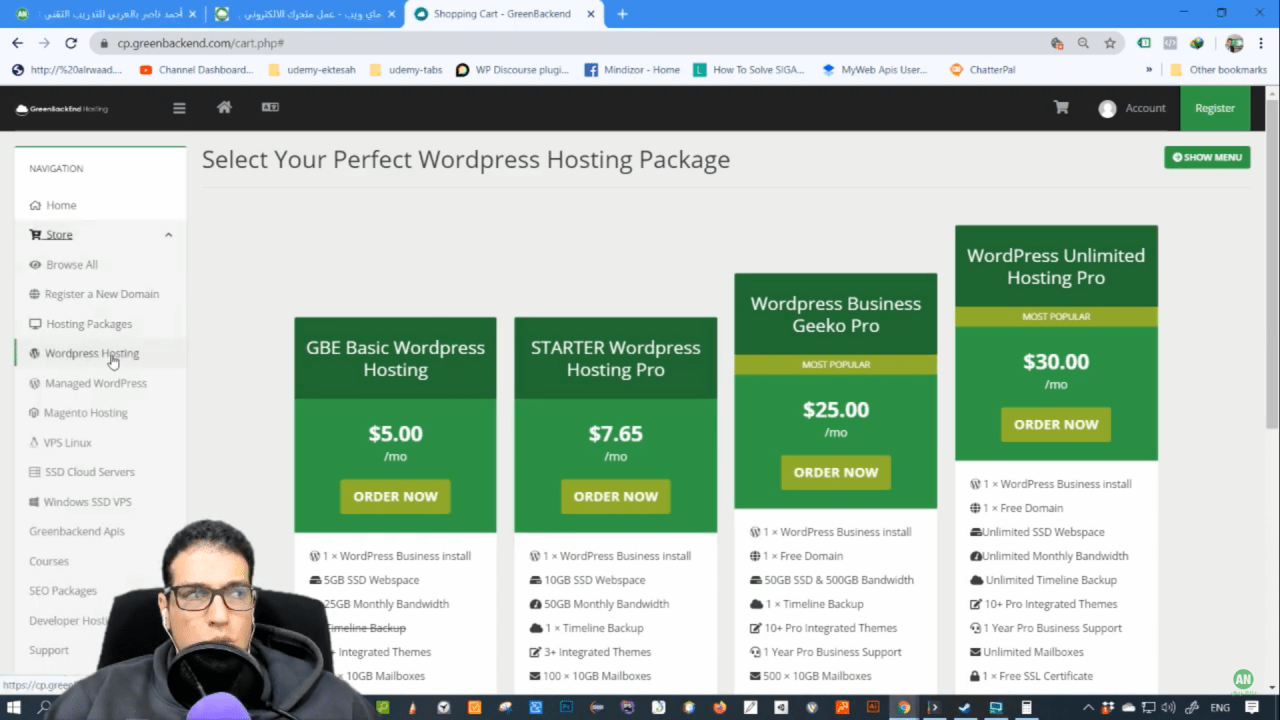Click the Windows icon beside Windows SSD VPS
1280x720 pixels.
click(35, 502)
